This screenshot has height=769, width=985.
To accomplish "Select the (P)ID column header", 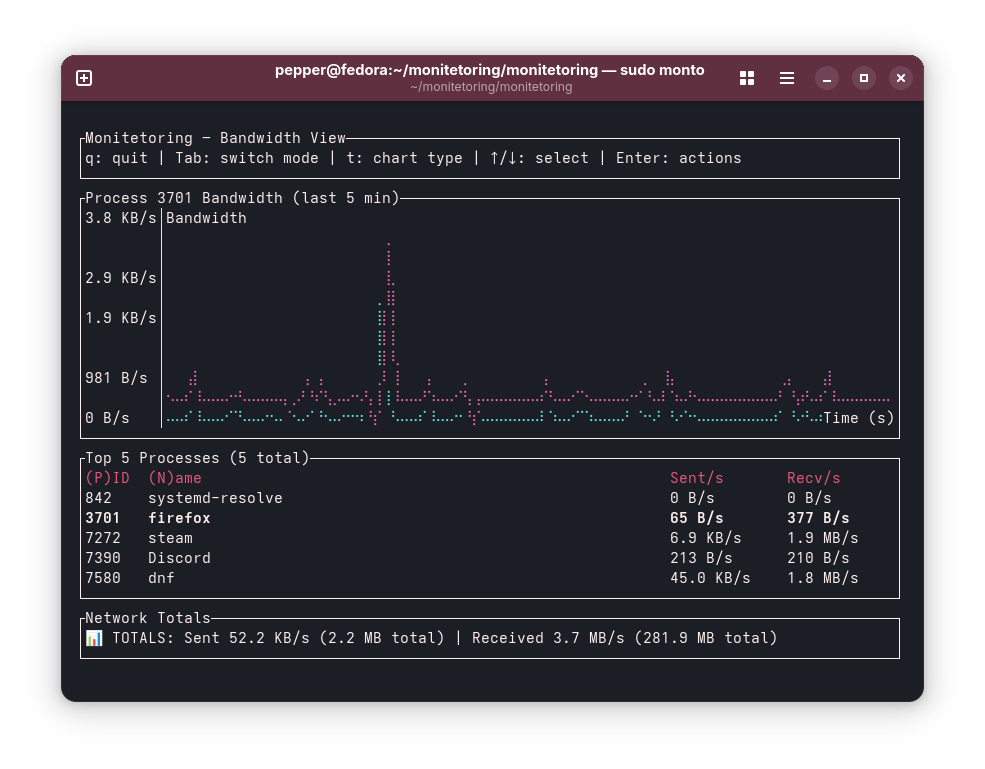I will tap(107, 478).
